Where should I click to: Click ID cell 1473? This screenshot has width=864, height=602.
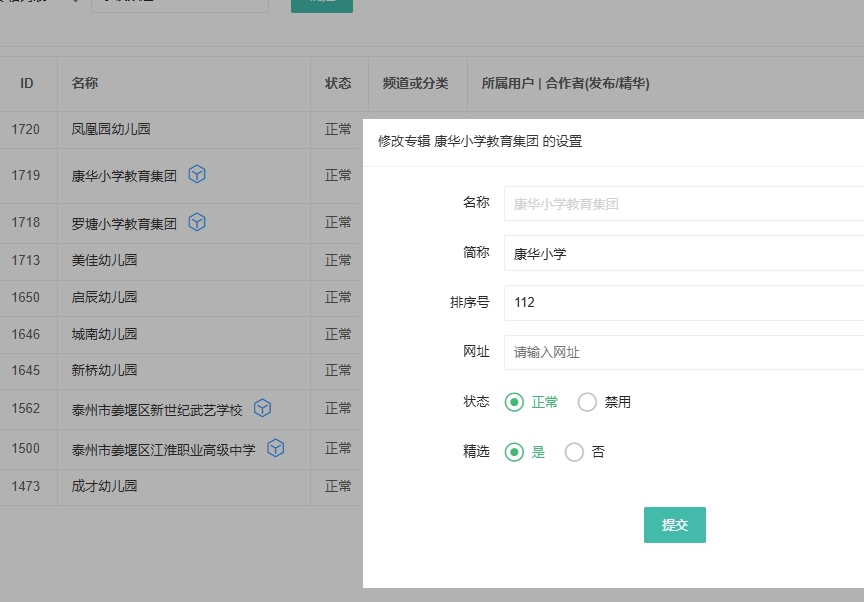point(26,486)
